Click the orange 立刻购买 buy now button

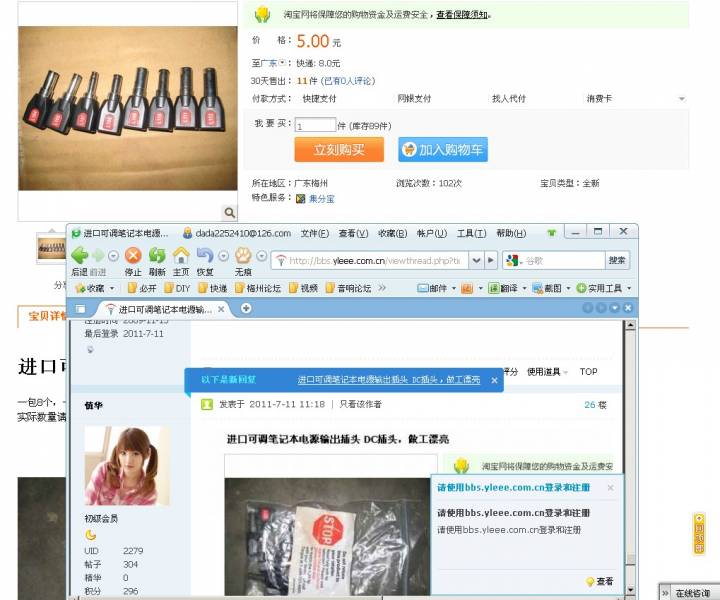pos(339,150)
